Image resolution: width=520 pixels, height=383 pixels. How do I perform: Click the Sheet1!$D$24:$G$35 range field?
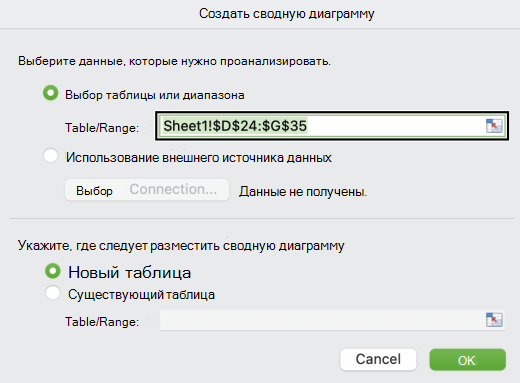point(332,126)
